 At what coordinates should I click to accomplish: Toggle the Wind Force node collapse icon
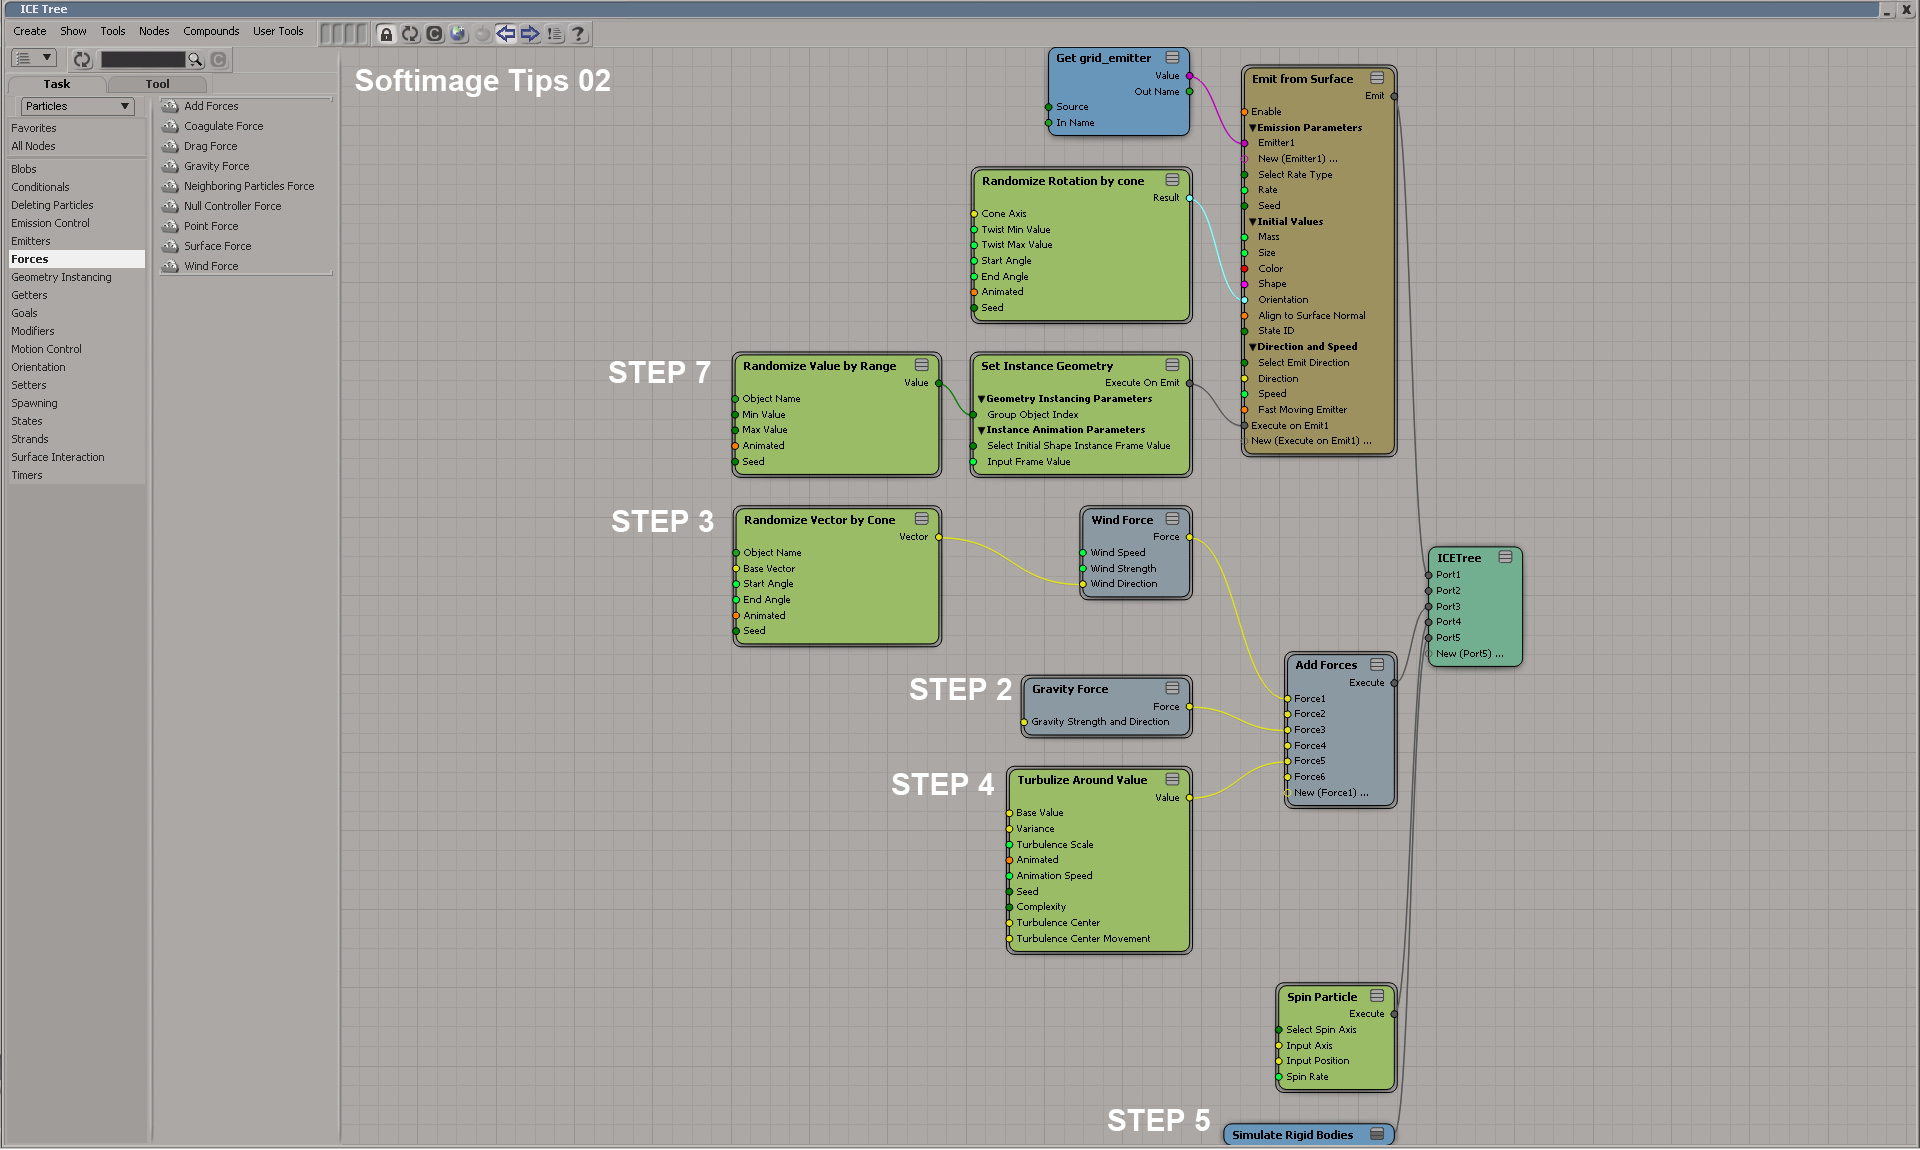tap(1172, 519)
